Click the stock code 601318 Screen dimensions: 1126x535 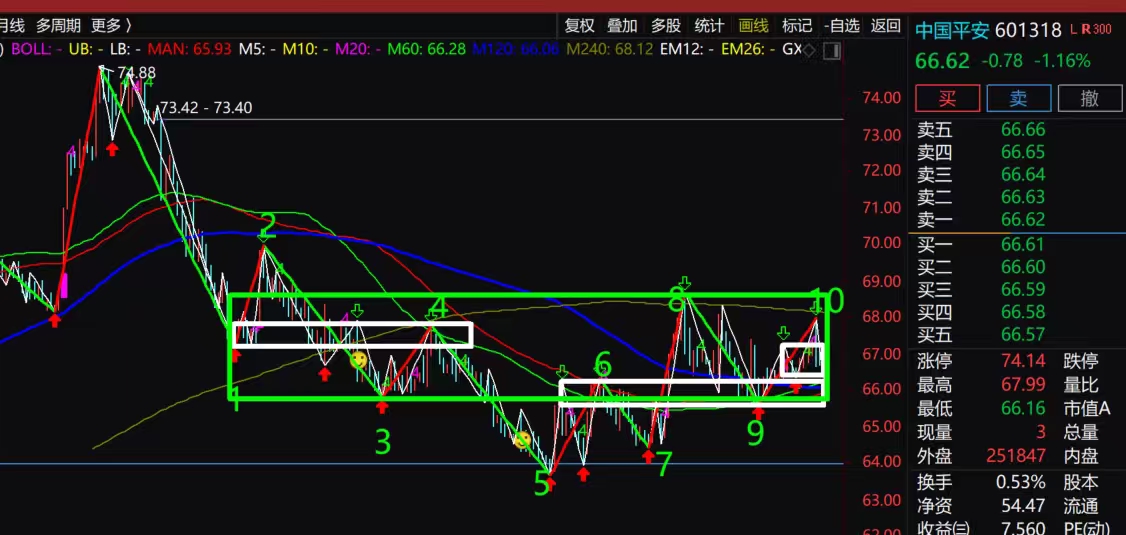(x=1028, y=30)
